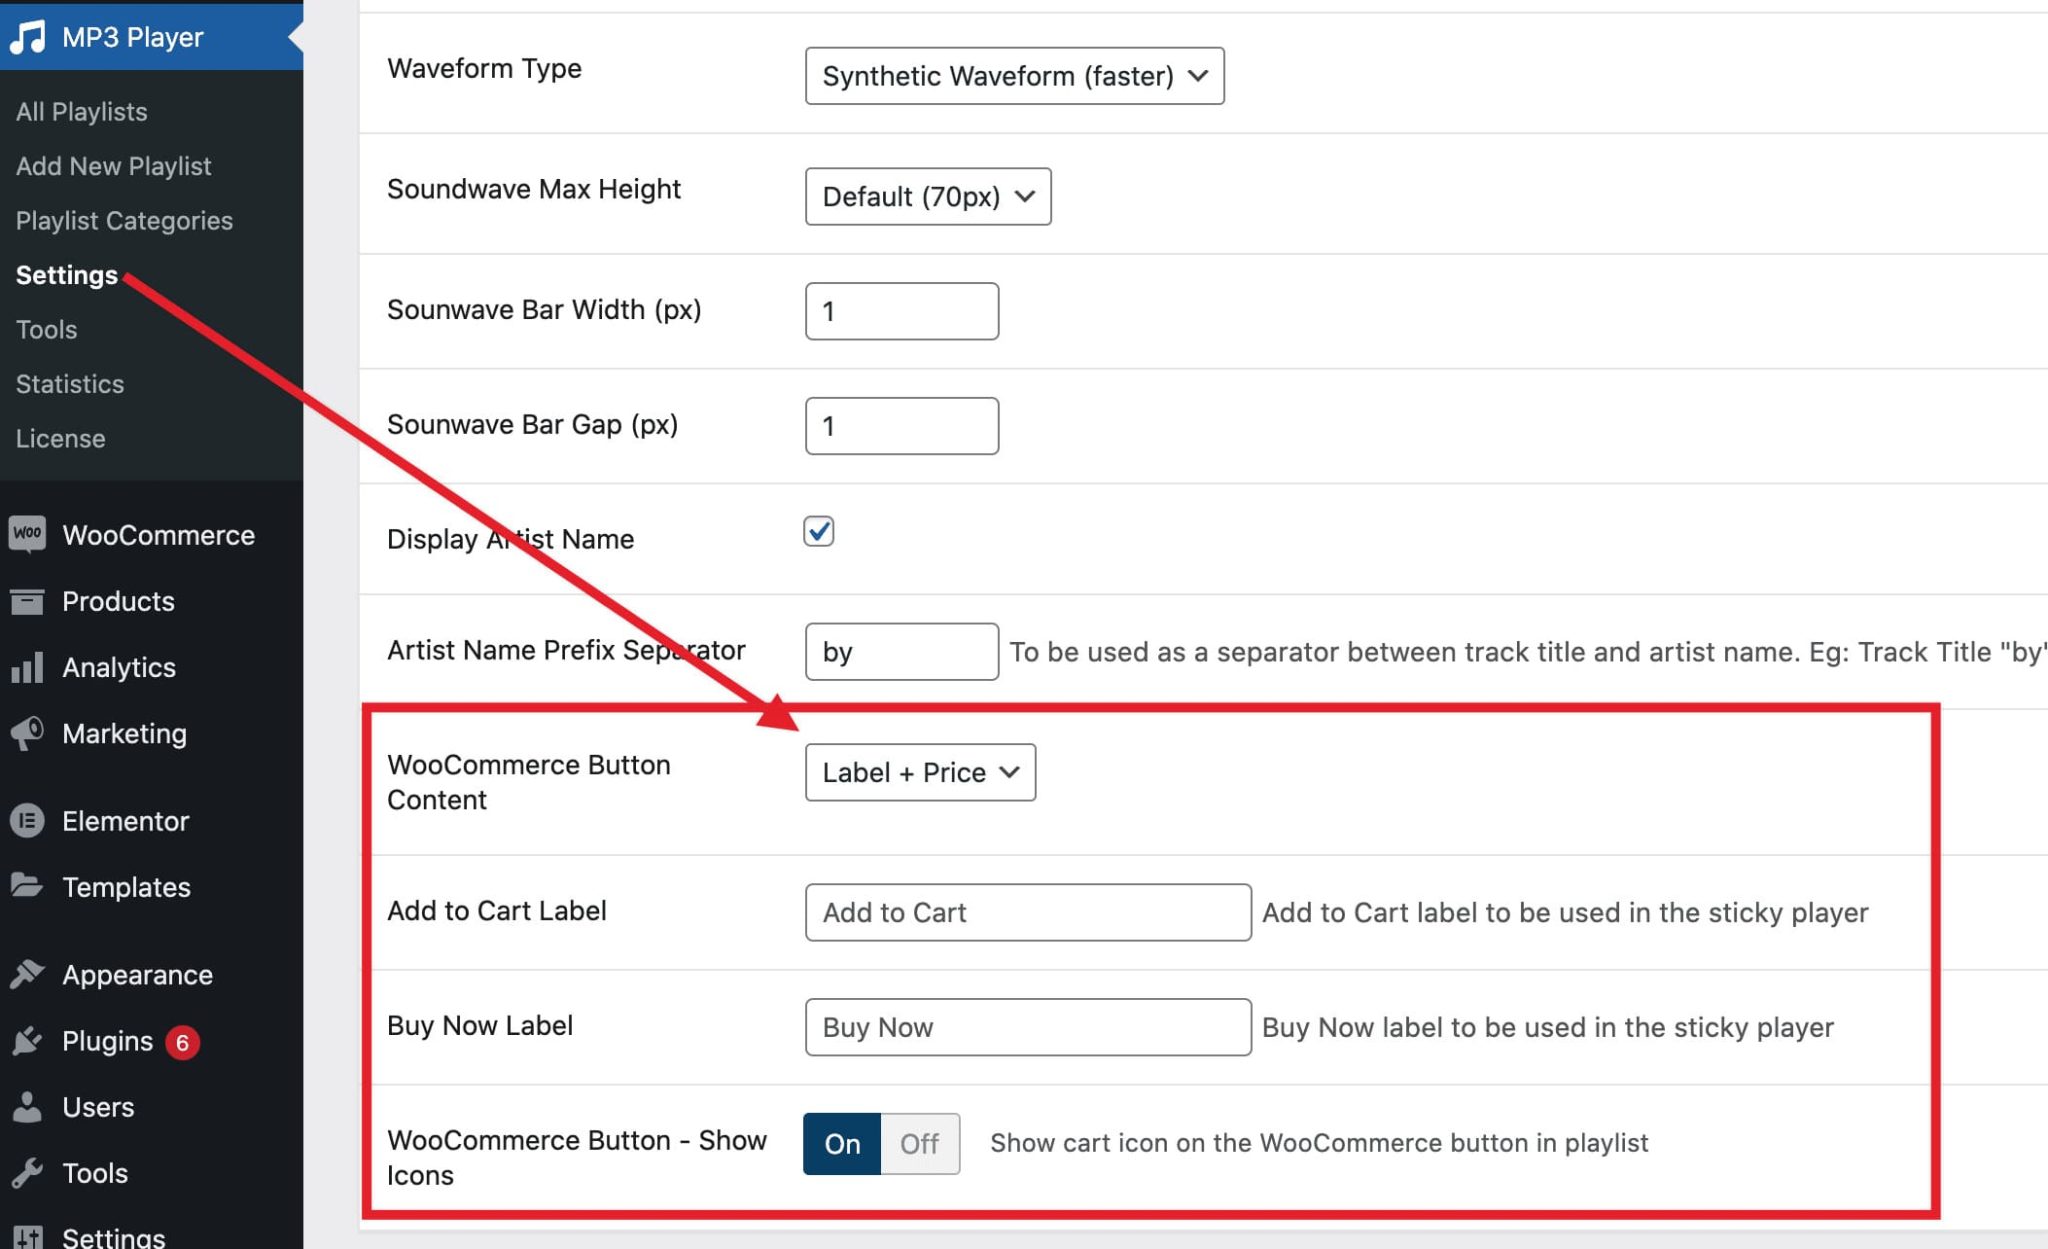Open the Waveform Type dropdown
Viewport: 2048px width, 1249px height.
point(1014,76)
